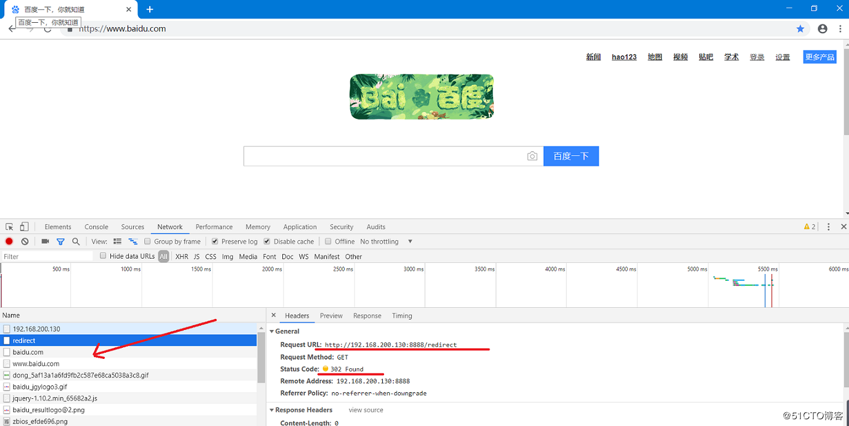Viewport: 849px width, 426px height.
Task: Click the camera image search icon
Action: pos(532,156)
